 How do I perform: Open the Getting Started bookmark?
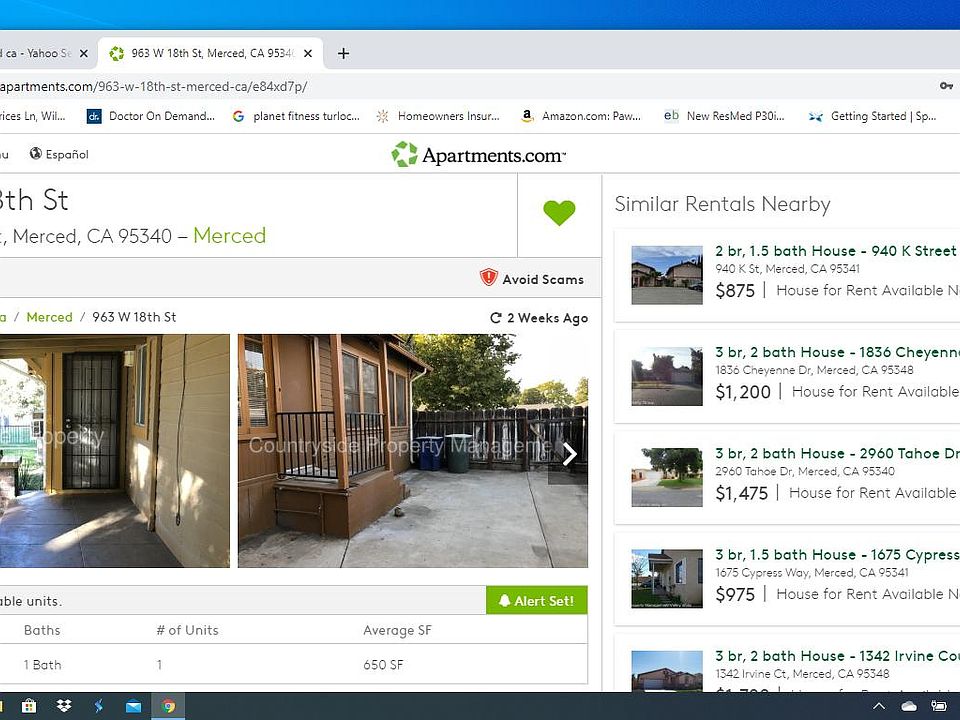pyautogui.click(x=872, y=116)
